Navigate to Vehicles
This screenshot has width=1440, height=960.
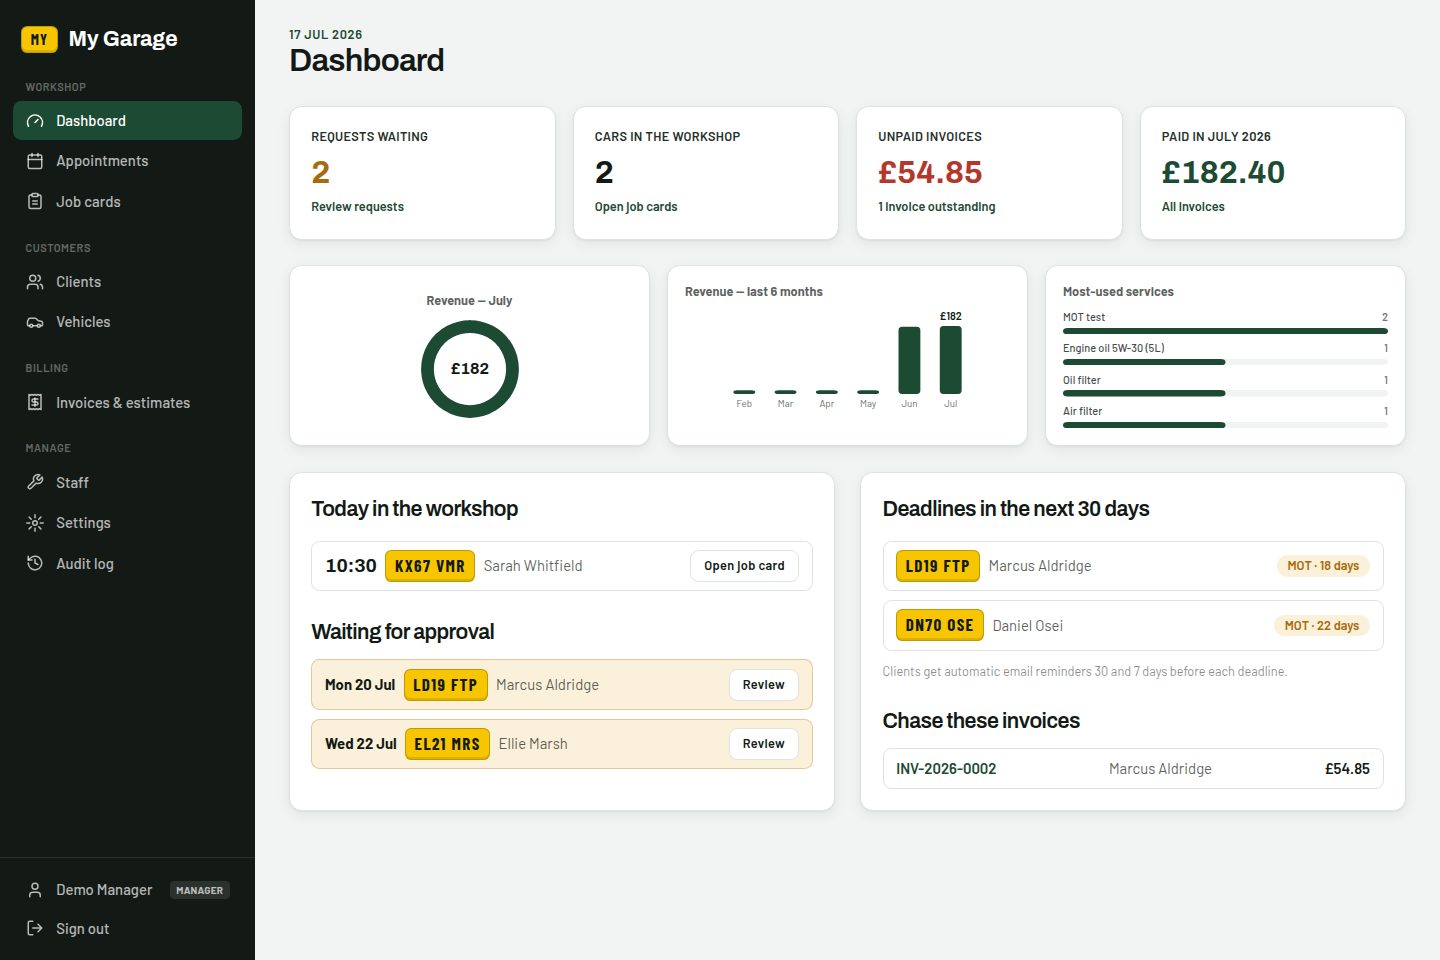[127, 322]
